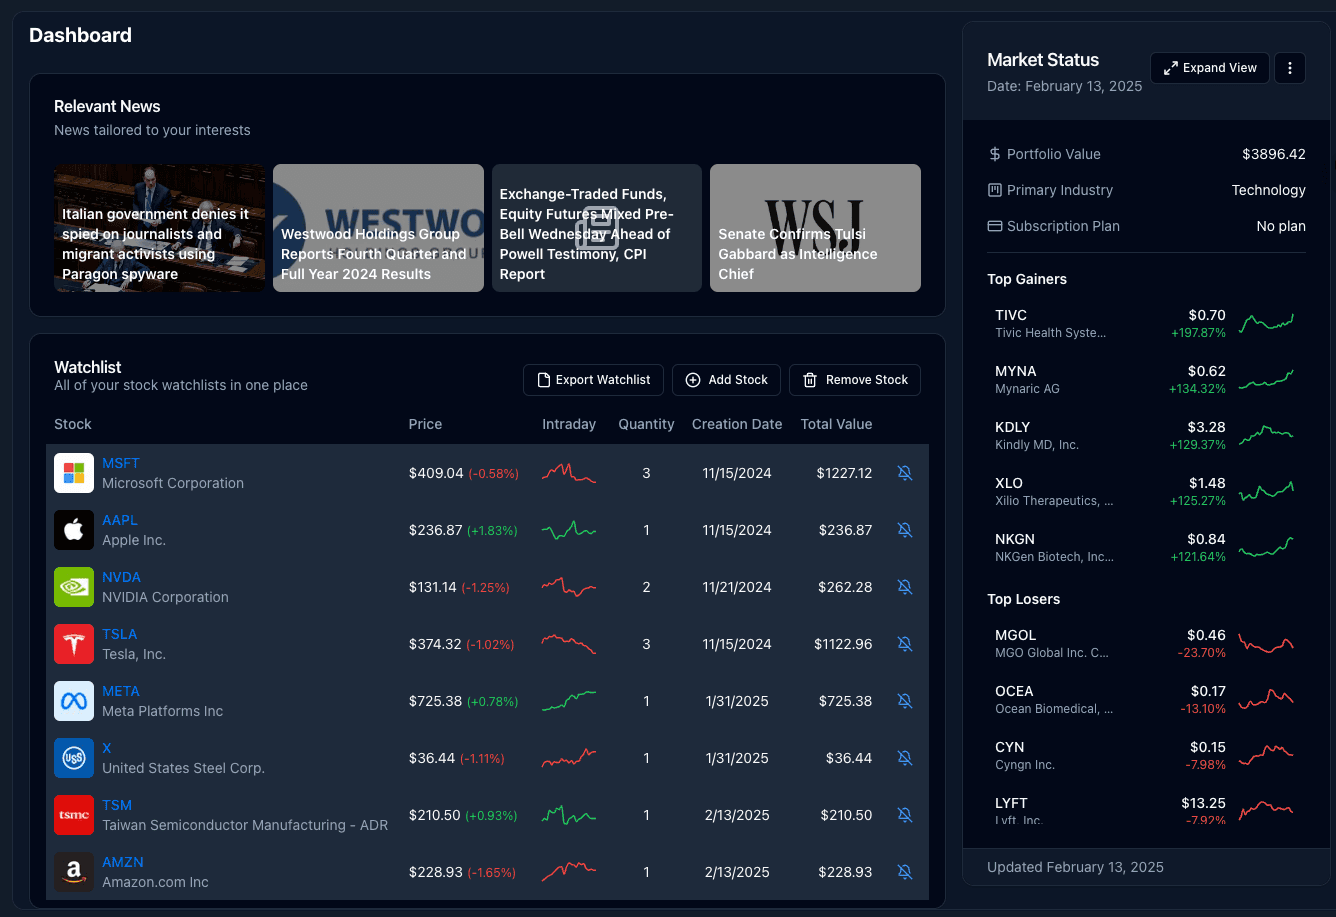Toggle the alert bell for TSM
This screenshot has width=1336, height=917.
tap(905, 815)
